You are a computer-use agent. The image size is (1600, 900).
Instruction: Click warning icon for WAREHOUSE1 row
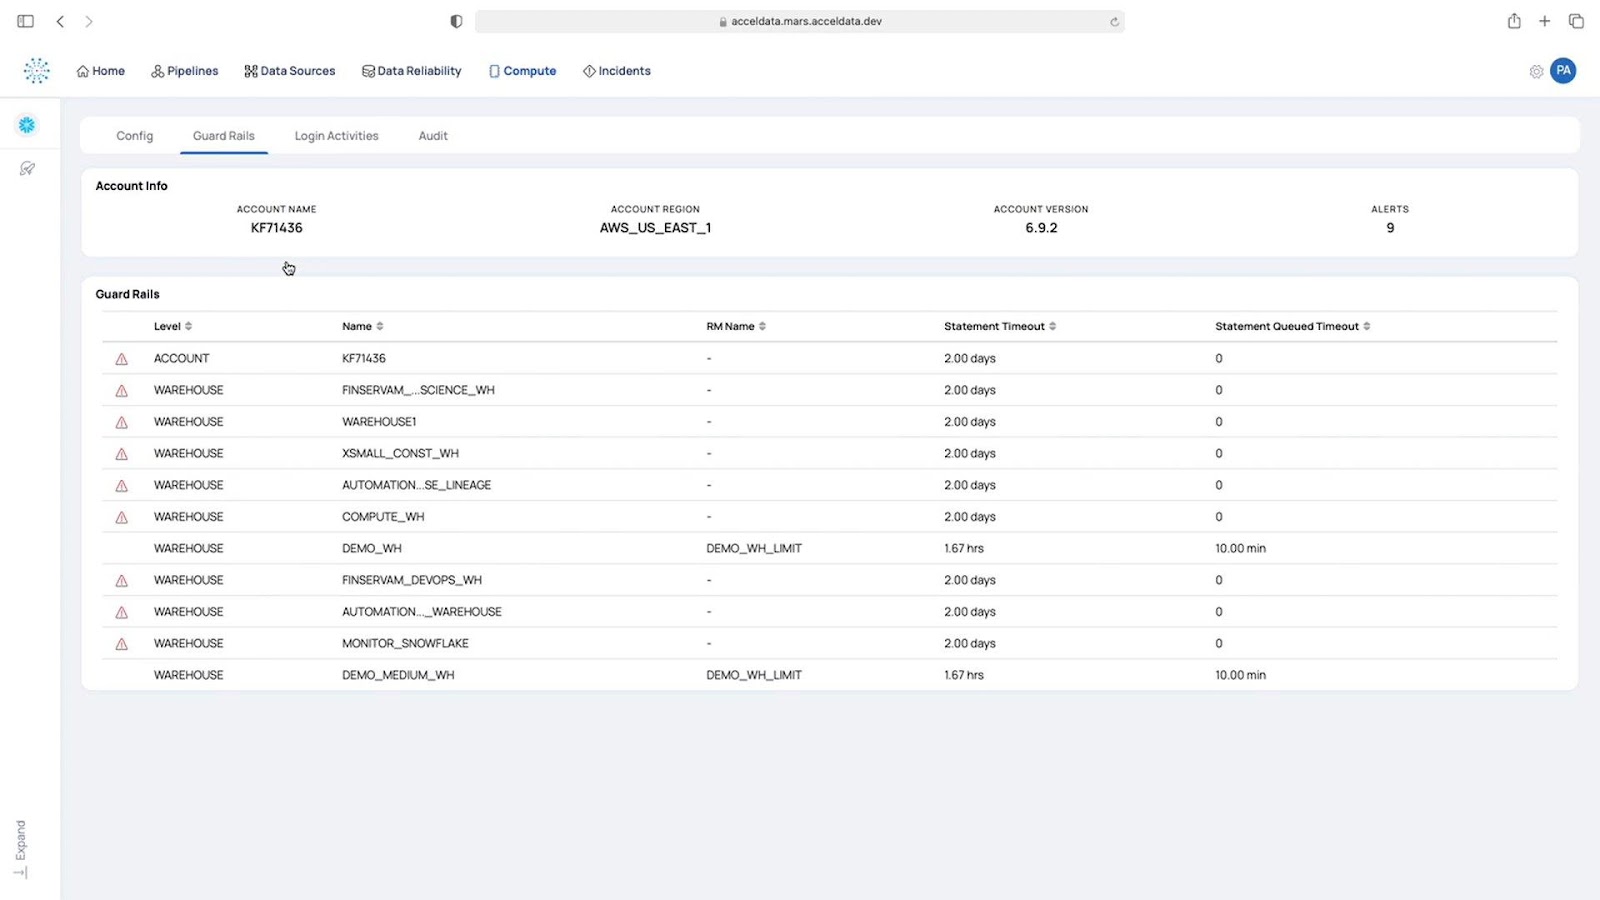122,423
